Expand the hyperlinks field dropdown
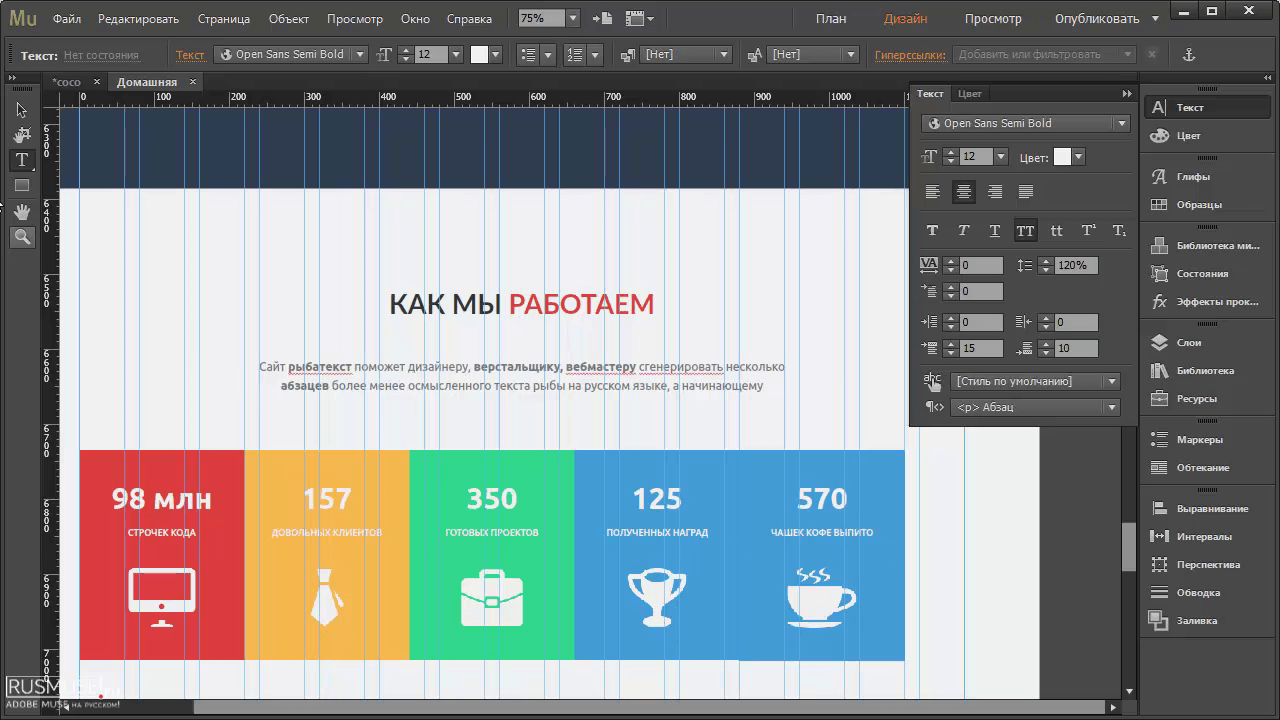Screen dimensions: 1280x720 click(x=1129, y=55)
